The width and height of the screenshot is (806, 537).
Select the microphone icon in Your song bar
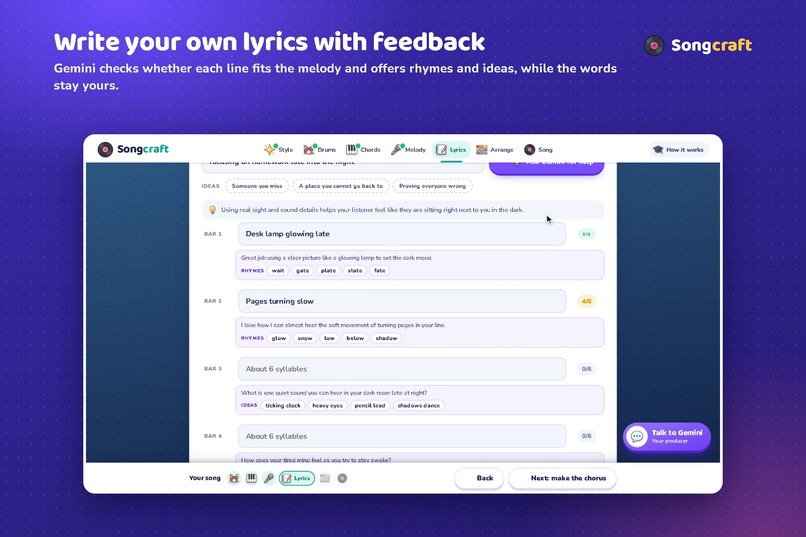coord(268,478)
